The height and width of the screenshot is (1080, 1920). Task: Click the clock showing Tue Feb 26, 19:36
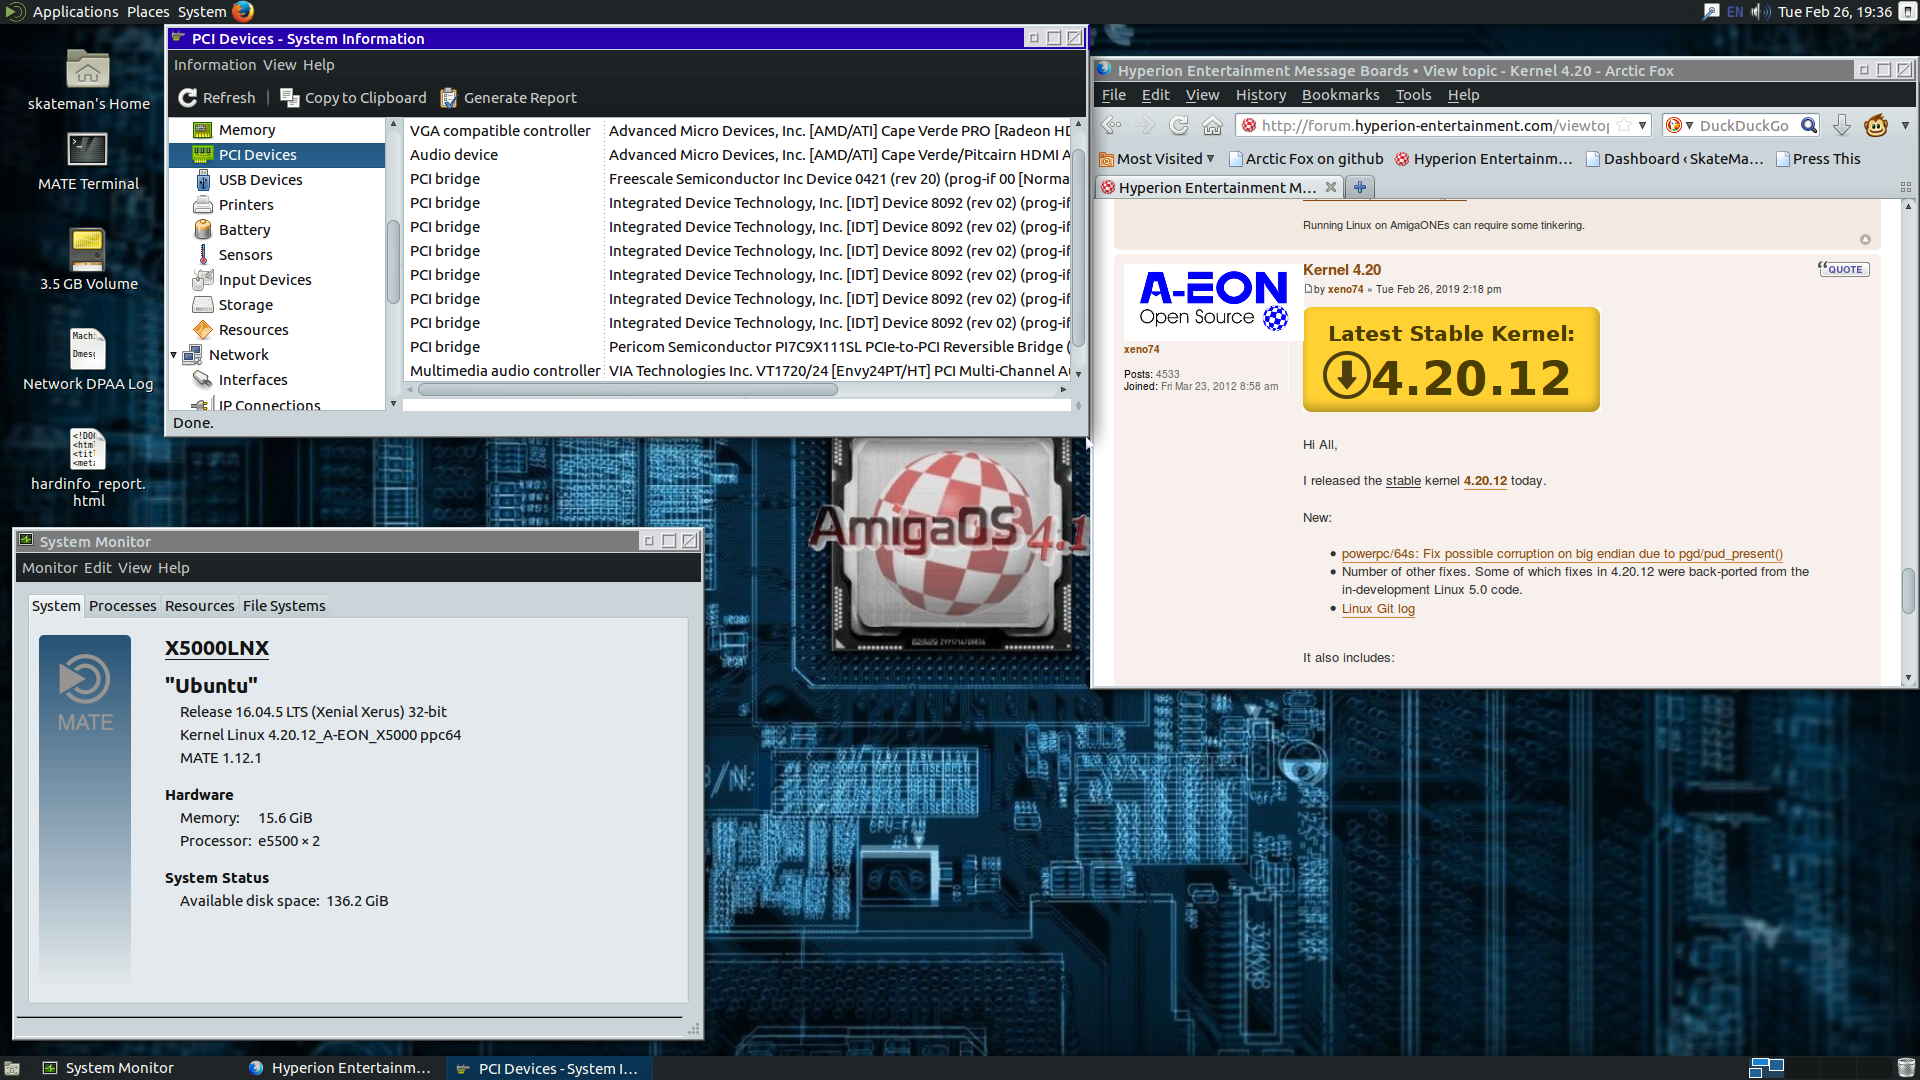tap(1834, 12)
